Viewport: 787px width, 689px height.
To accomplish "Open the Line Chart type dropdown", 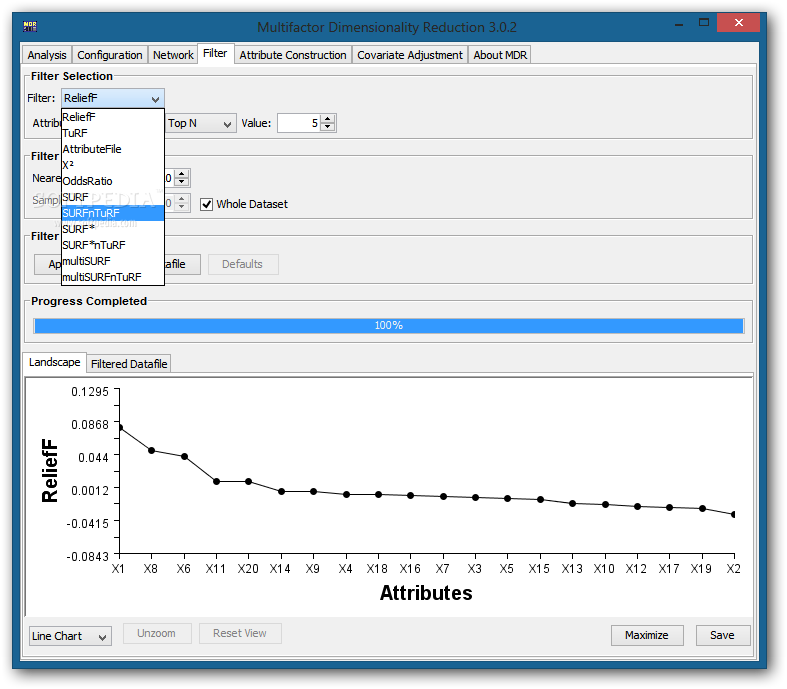I will click(x=70, y=636).
